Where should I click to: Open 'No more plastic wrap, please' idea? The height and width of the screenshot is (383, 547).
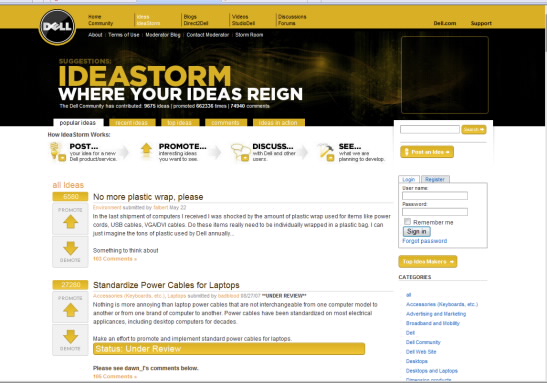point(148,197)
